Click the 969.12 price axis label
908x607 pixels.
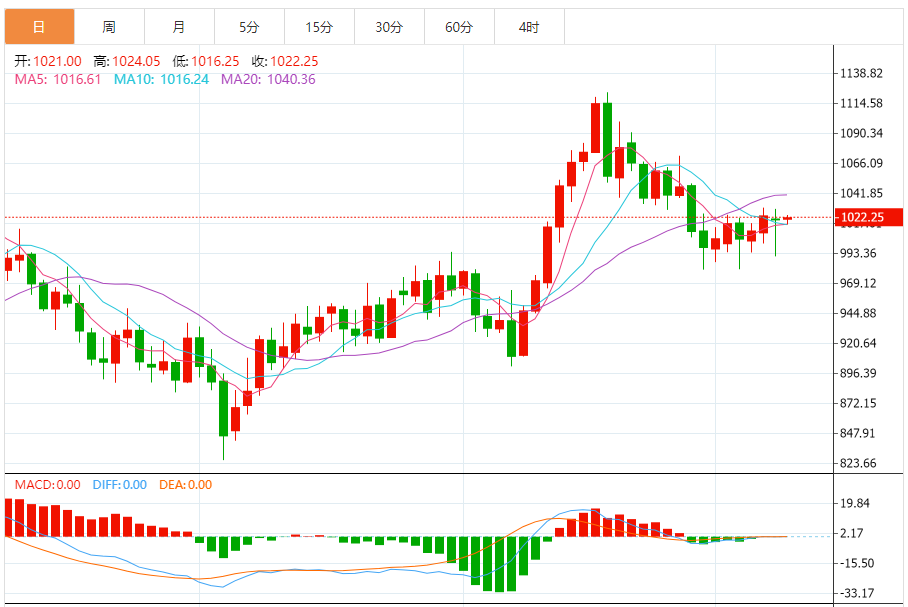pyautogui.click(x=858, y=283)
